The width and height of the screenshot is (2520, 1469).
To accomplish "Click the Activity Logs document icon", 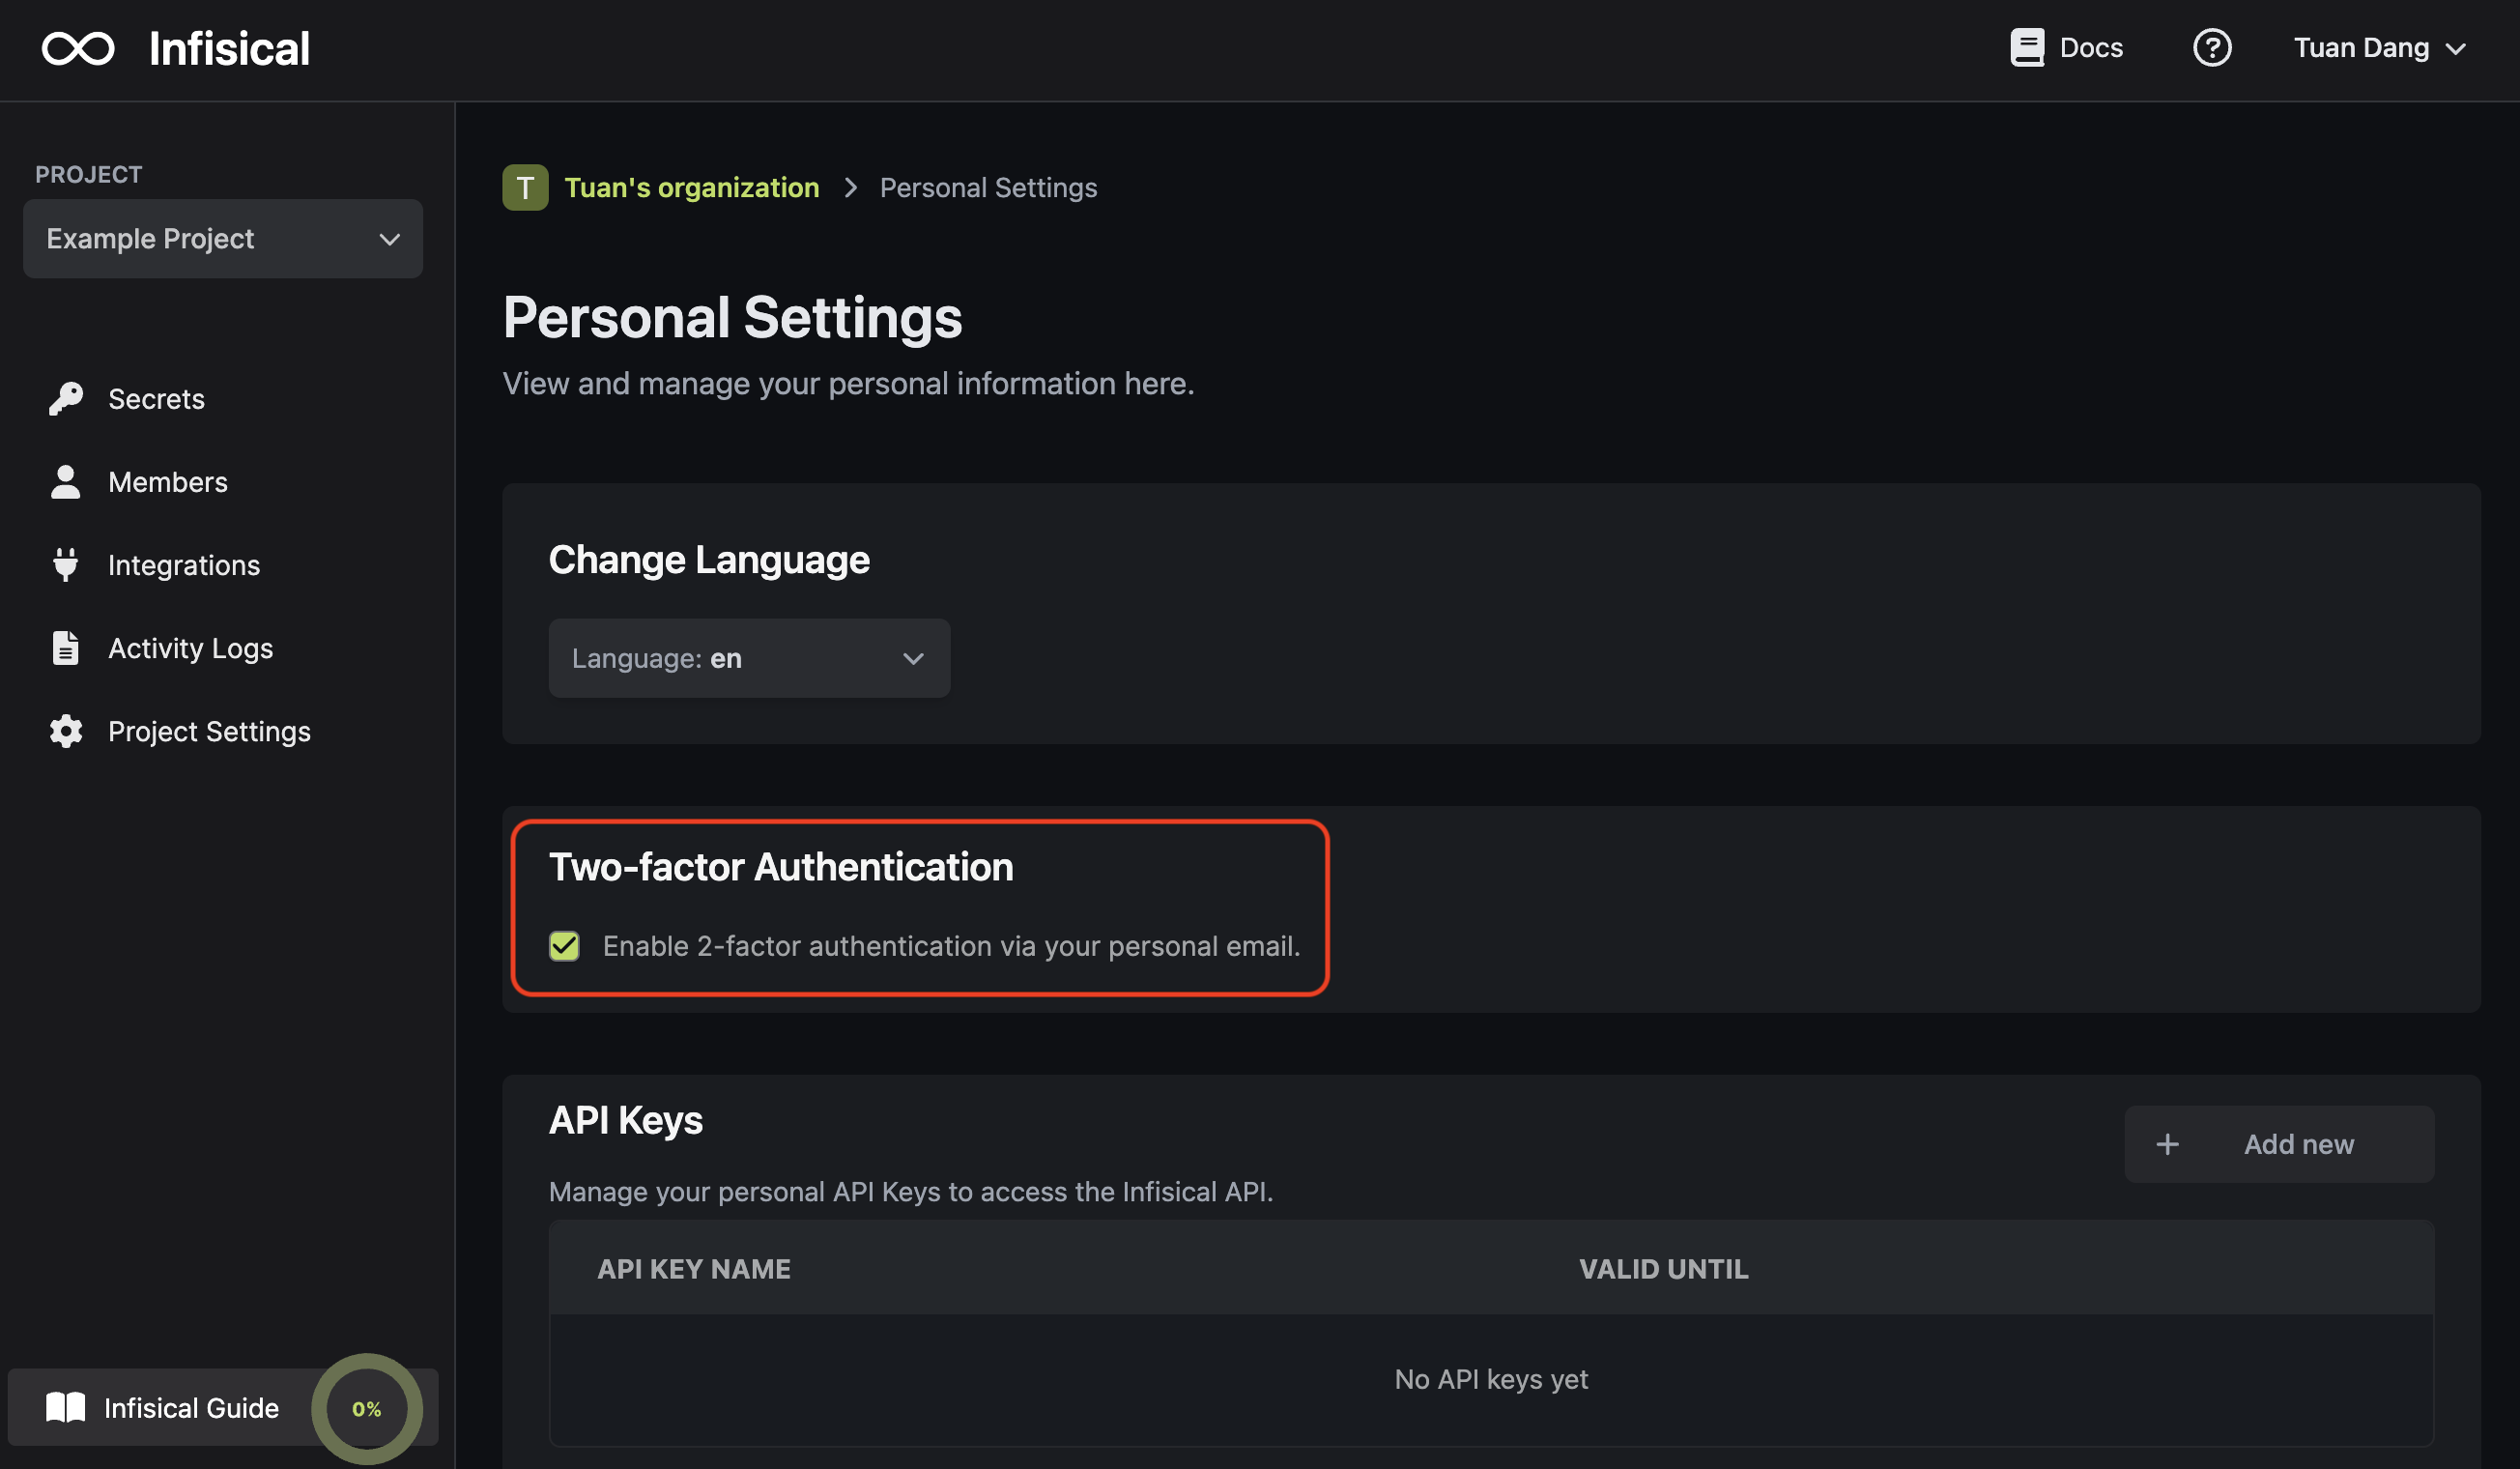I will 66,647.
